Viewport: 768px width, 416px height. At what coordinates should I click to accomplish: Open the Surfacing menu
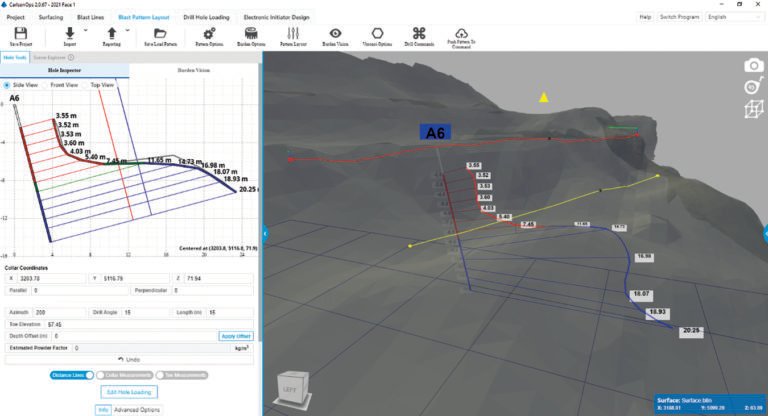(x=51, y=17)
